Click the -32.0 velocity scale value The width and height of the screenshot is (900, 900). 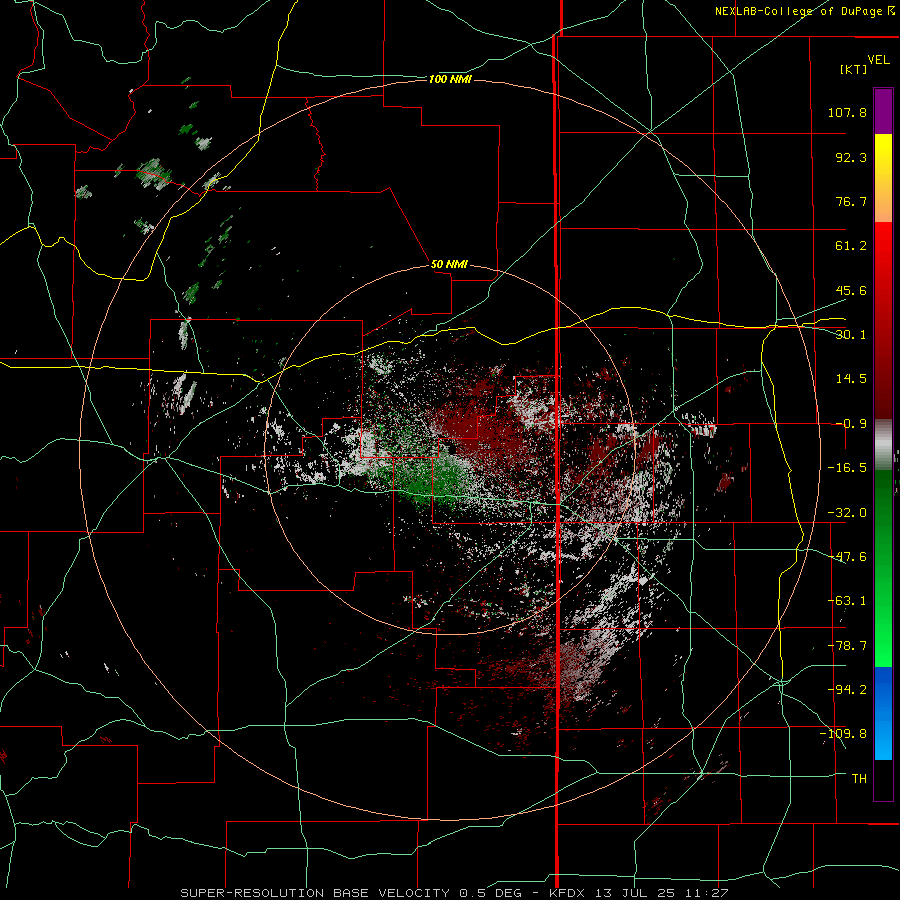pyautogui.click(x=847, y=513)
